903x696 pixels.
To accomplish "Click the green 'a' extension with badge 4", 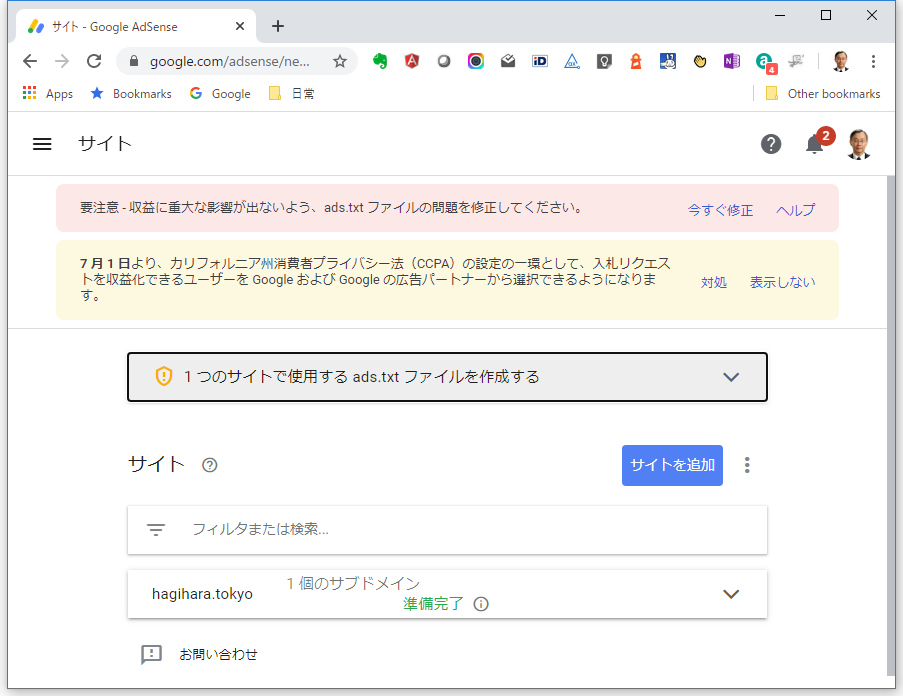I will (765, 62).
